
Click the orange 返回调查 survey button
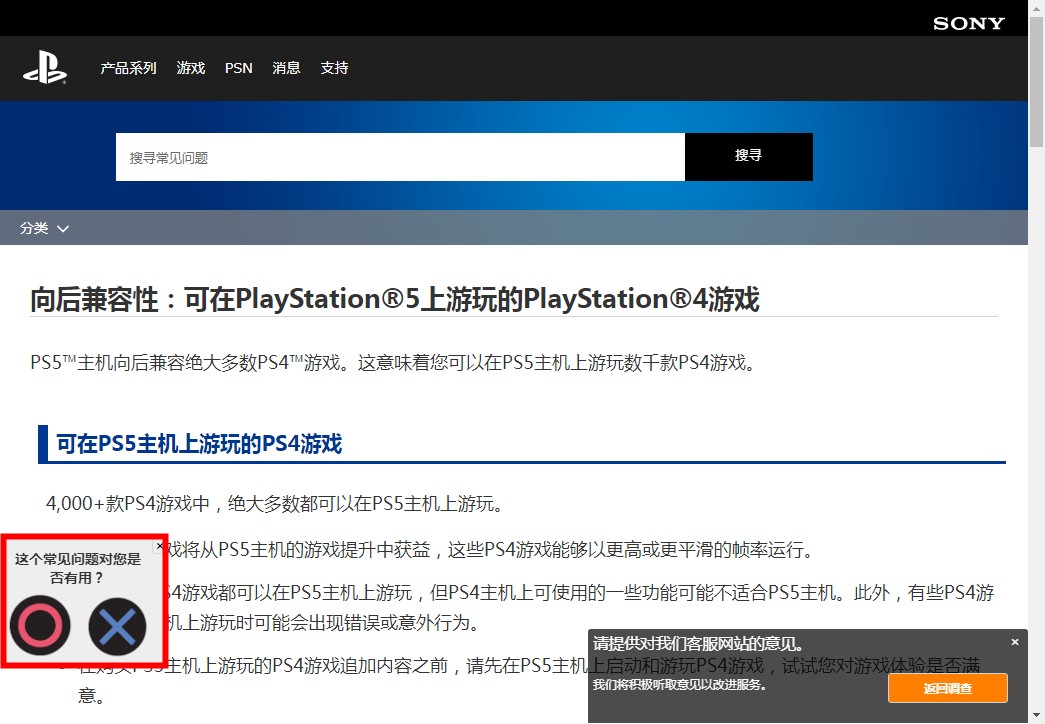point(948,688)
